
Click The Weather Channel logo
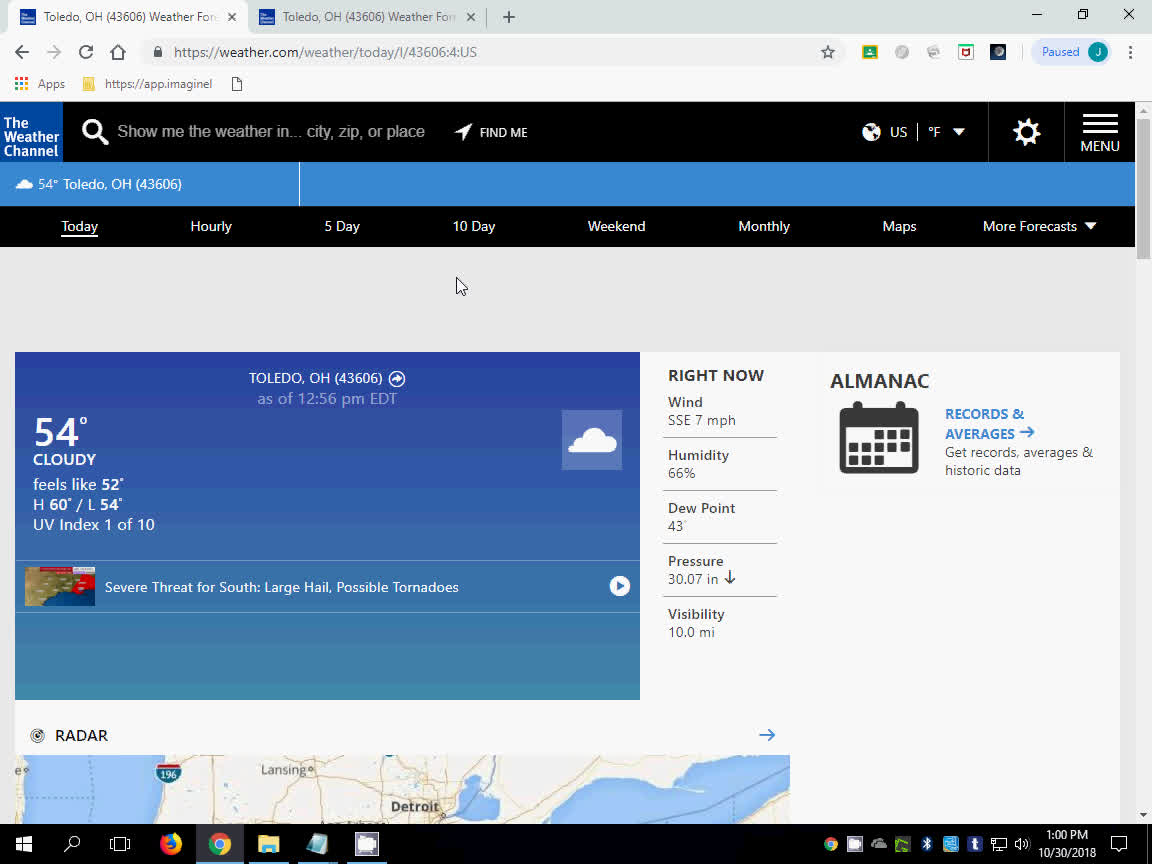tap(31, 132)
